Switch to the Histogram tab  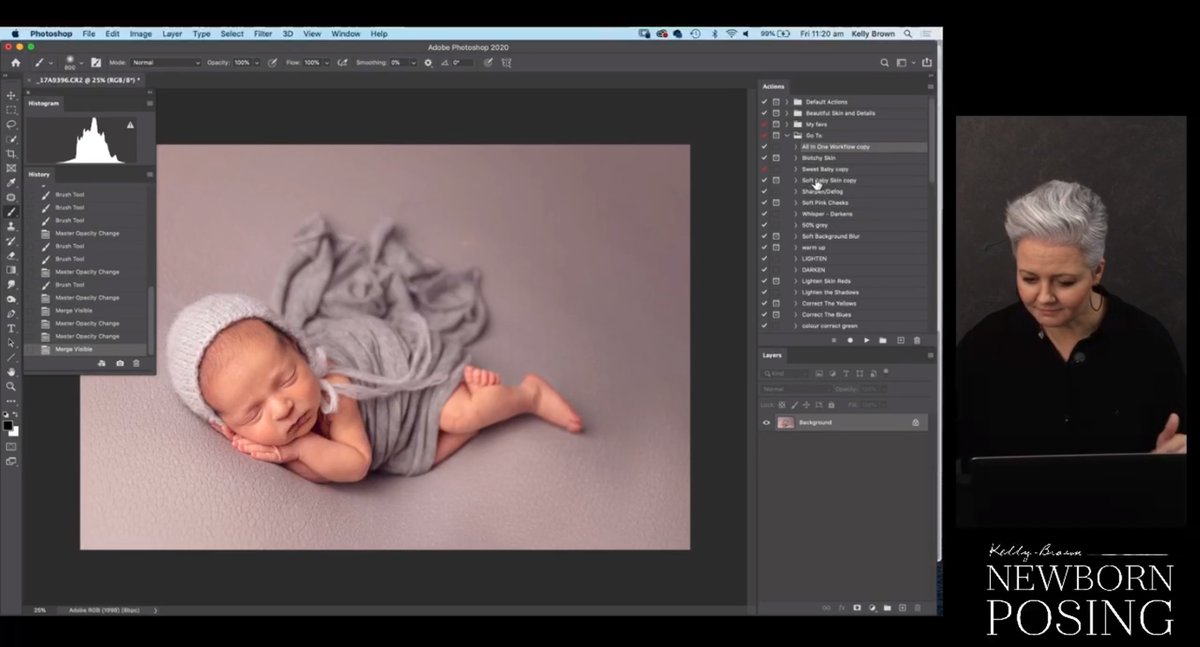(44, 103)
